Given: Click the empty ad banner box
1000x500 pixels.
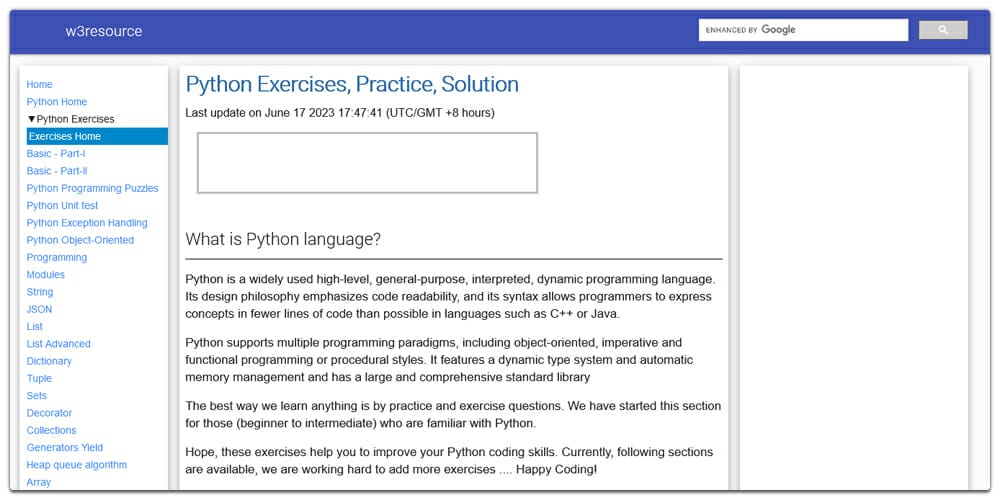Looking at the screenshot, I should [x=367, y=162].
